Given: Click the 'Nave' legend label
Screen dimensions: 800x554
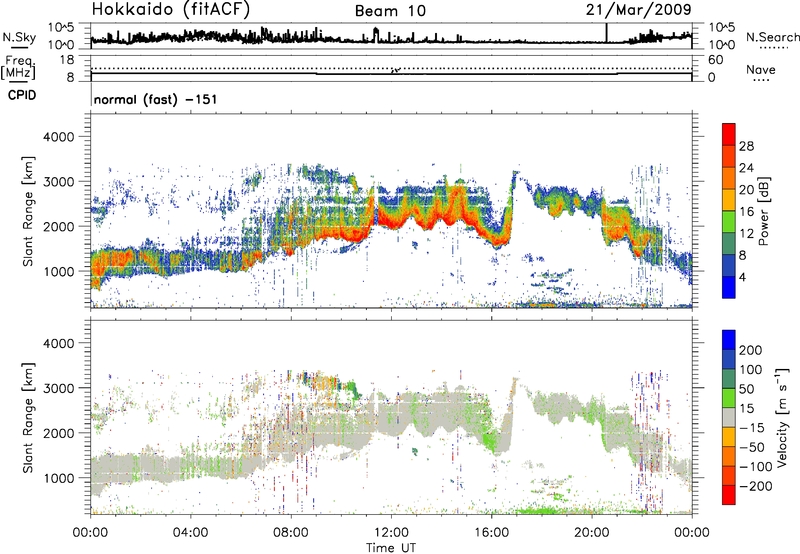Looking at the screenshot, I should tap(761, 69).
